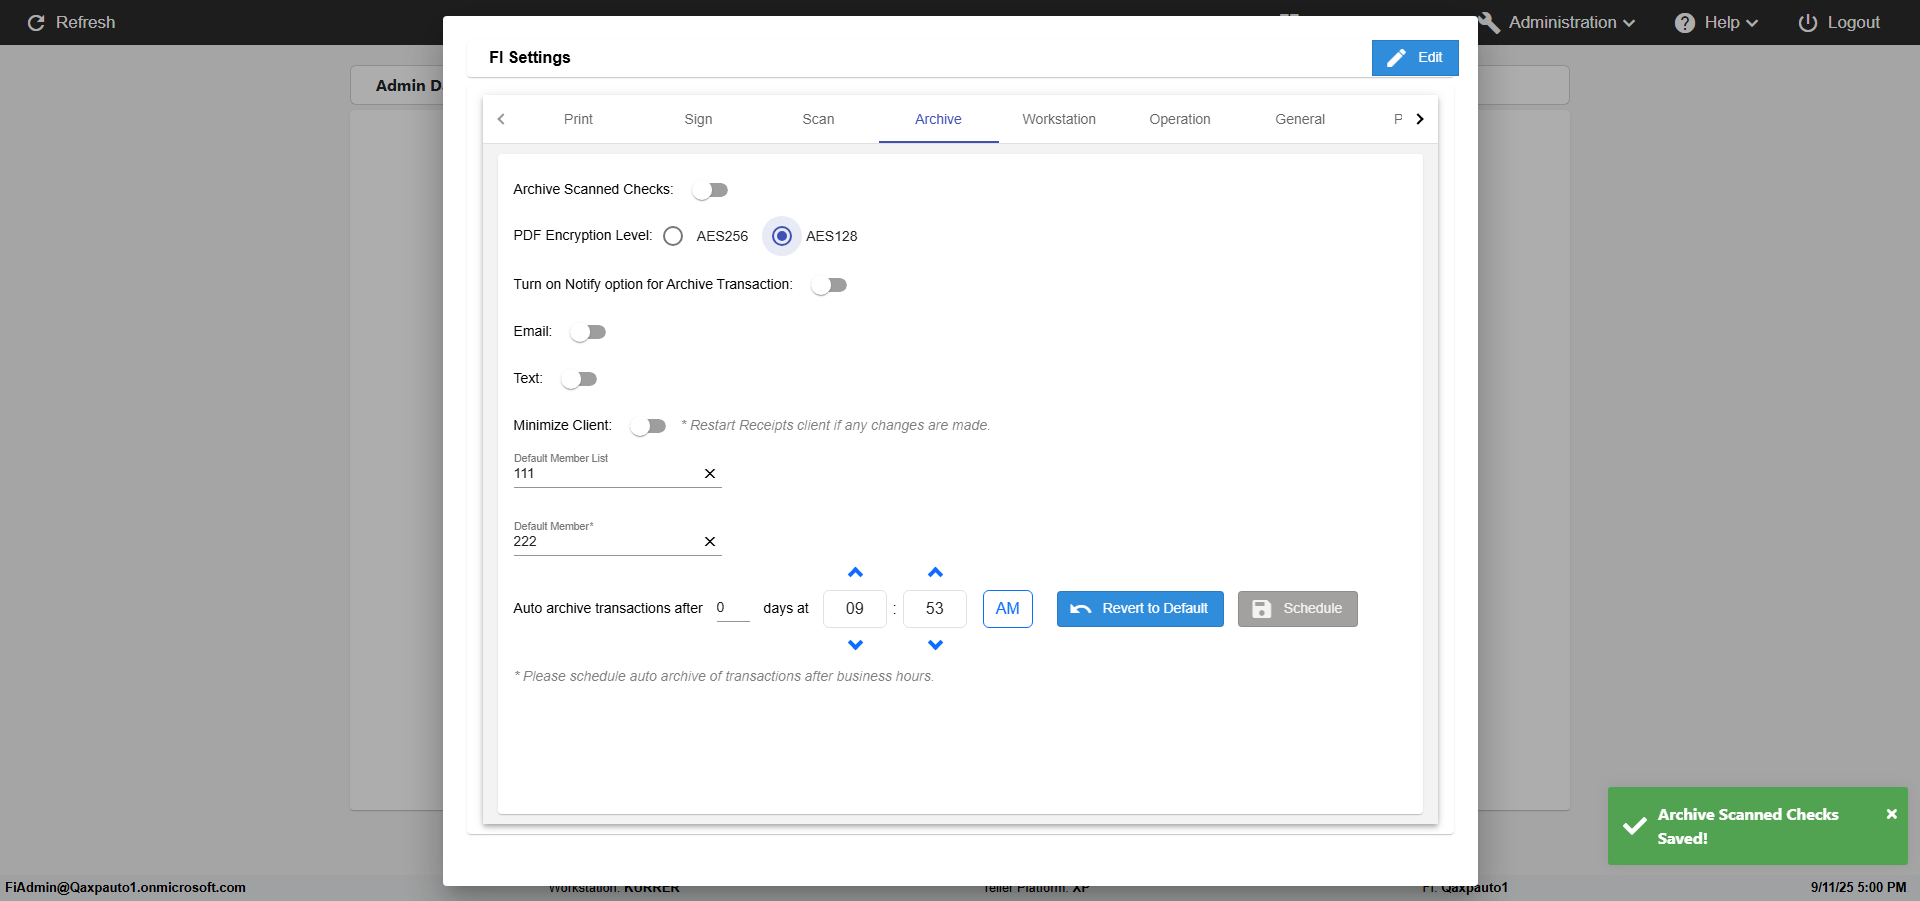Switch AM/PM period selector
Screen dimensions: 1920x901
[x=1007, y=609]
